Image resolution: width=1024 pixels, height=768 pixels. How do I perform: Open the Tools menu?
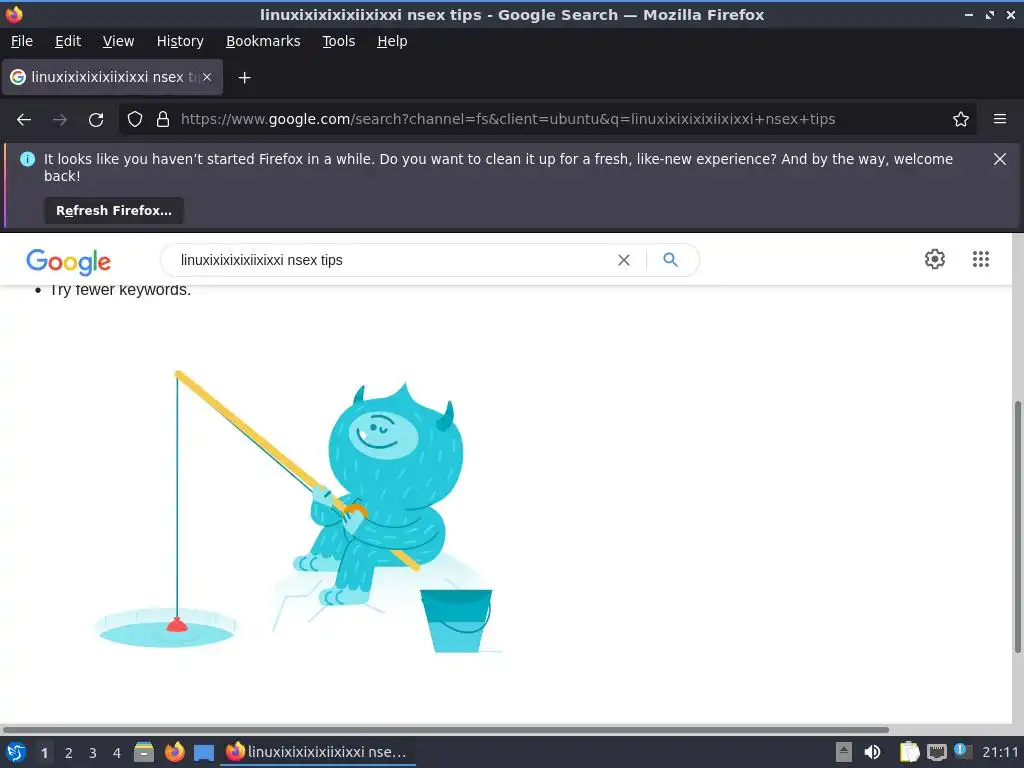coord(338,41)
